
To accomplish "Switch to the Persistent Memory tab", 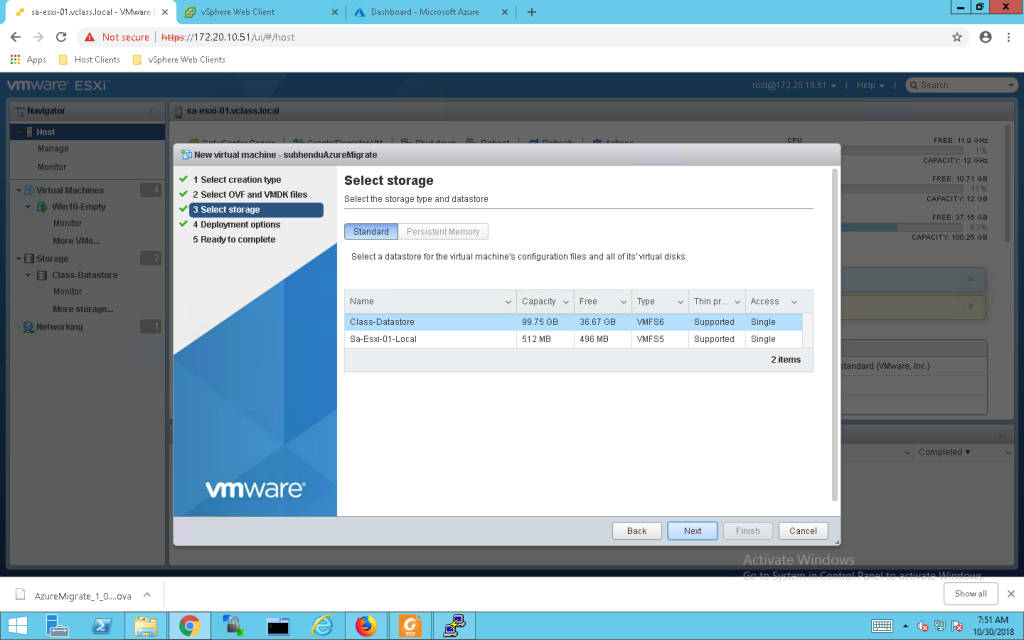I will tap(443, 232).
